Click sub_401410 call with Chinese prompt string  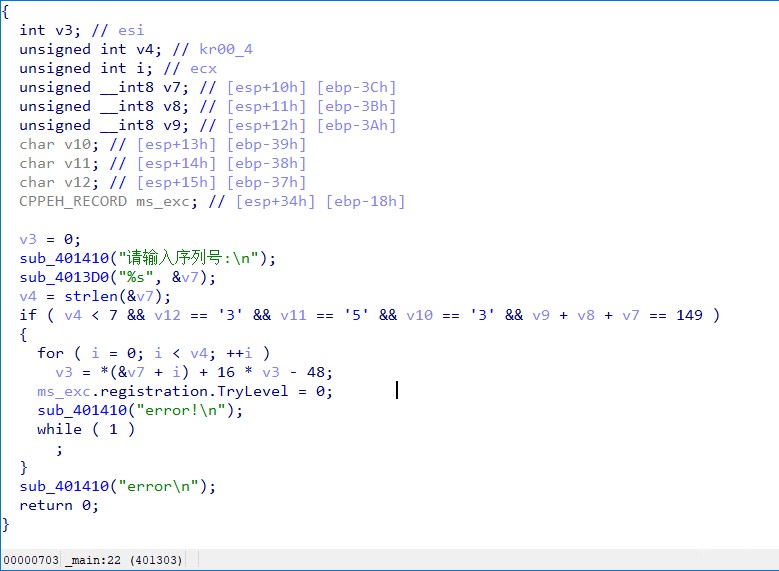click(147, 258)
